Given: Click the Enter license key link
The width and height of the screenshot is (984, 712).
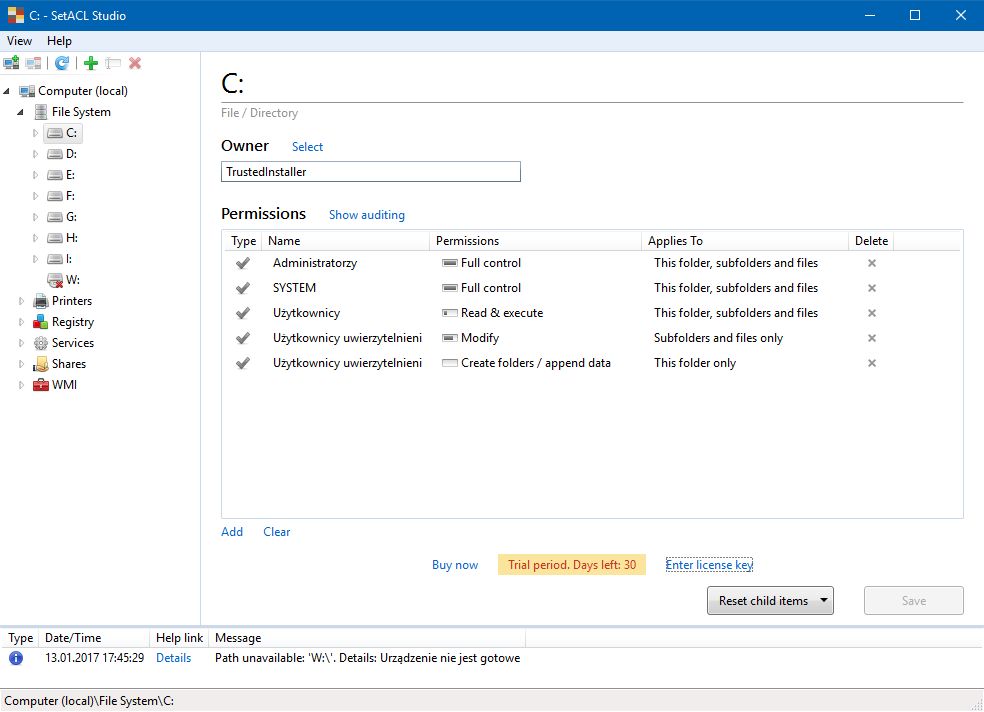Looking at the screenshot, I should coord(709,564).
